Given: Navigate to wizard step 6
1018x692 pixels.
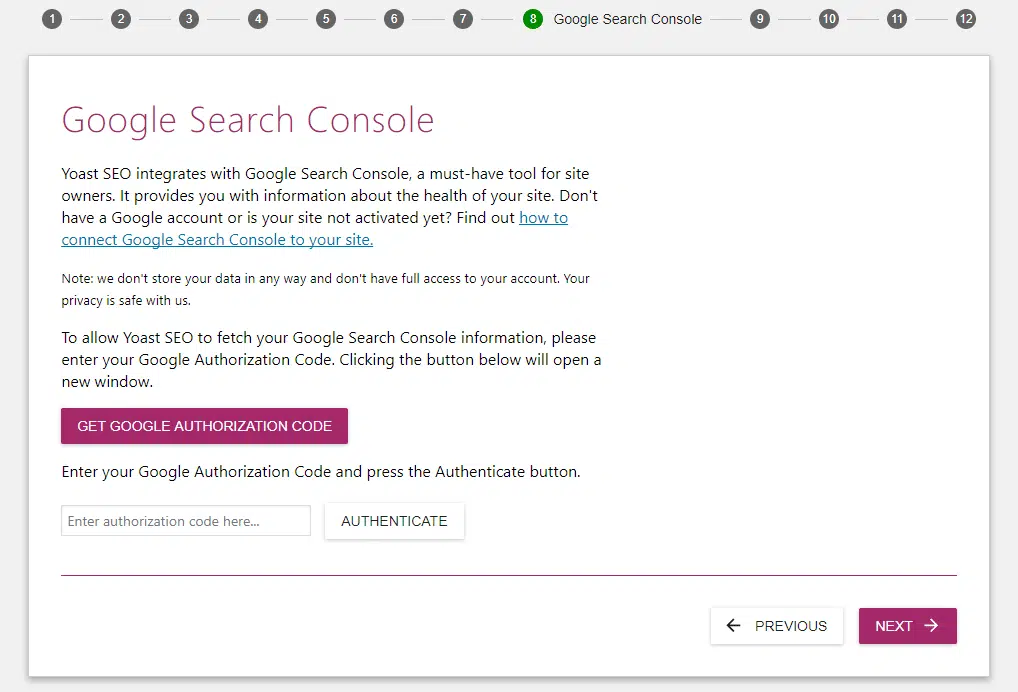Looking at the screenshot, I should point(394,19).
